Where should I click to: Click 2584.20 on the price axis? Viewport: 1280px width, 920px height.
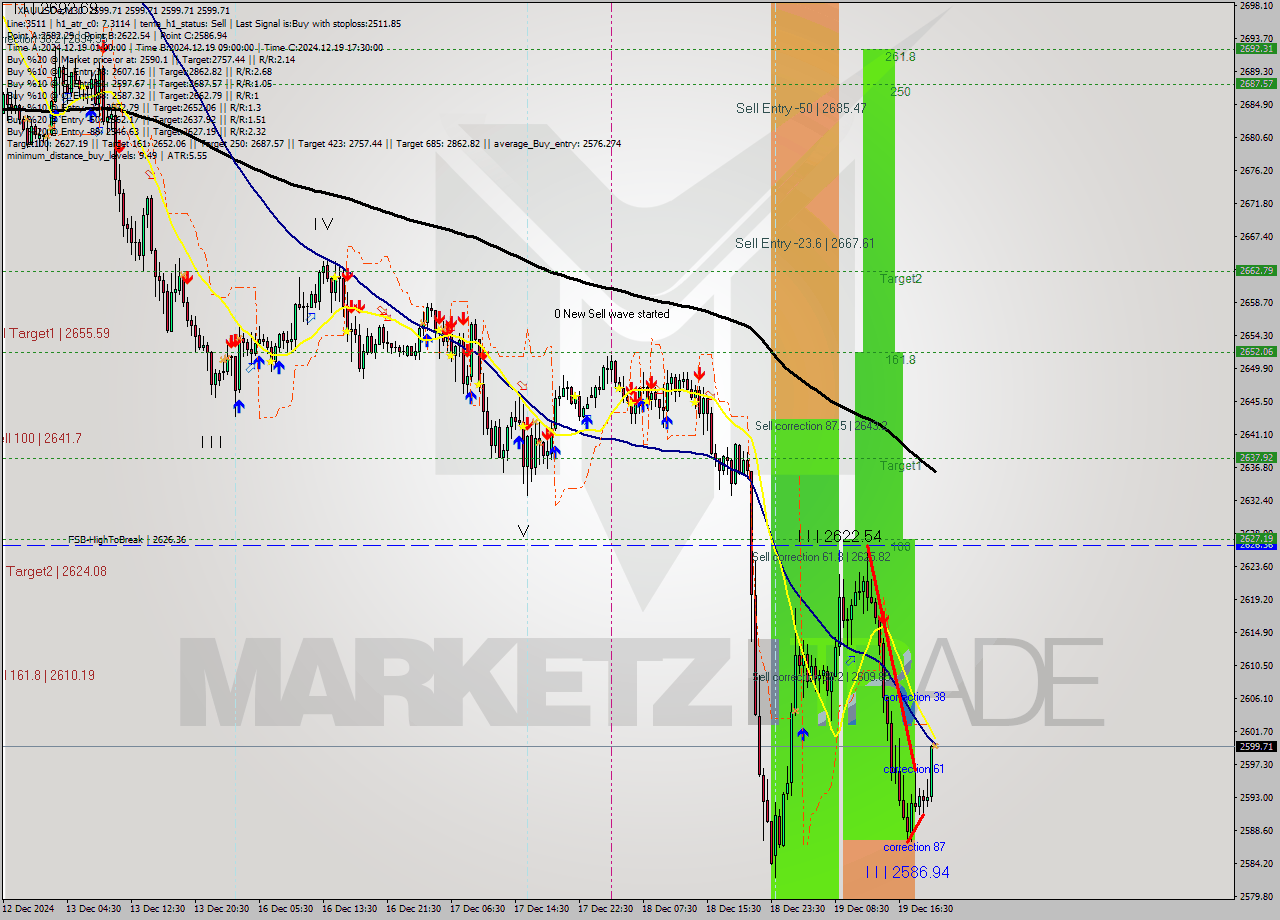tap(1256, 863)
